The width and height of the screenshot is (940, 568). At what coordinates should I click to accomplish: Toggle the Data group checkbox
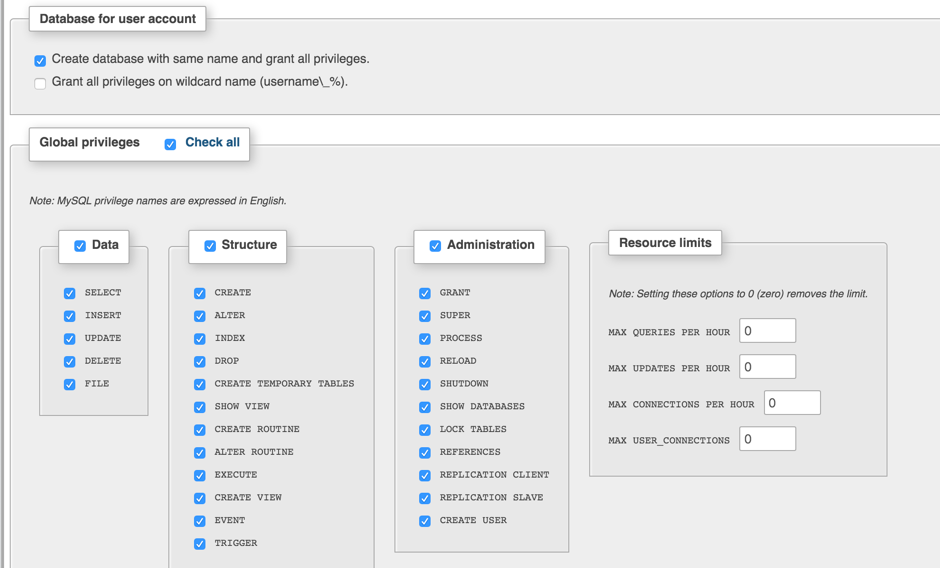[x=80, y=246]
